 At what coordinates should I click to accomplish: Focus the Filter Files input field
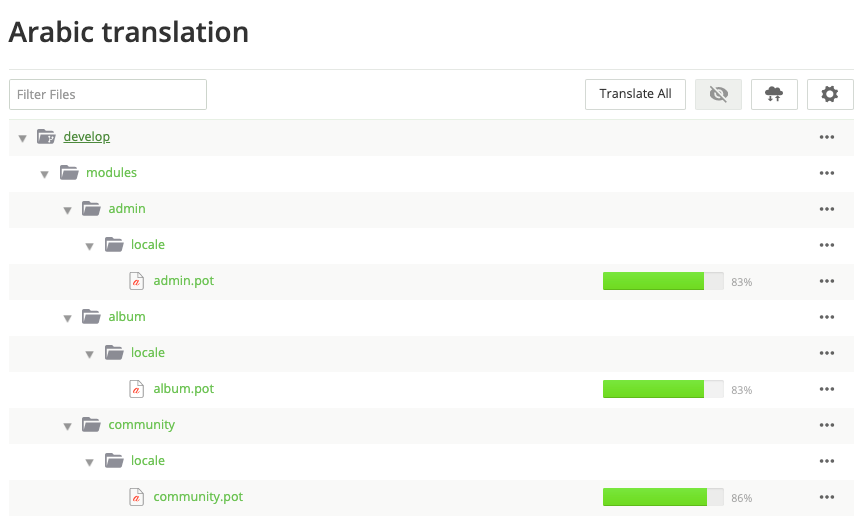coord(108,94)
